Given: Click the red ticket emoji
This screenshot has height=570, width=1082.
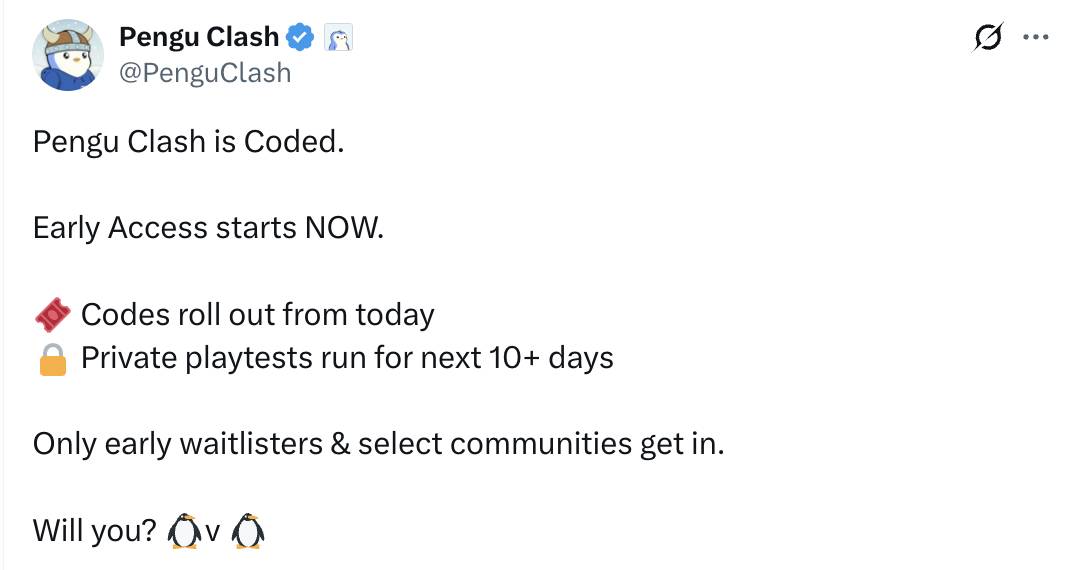Looking at the screenshot, I should 52,315.
